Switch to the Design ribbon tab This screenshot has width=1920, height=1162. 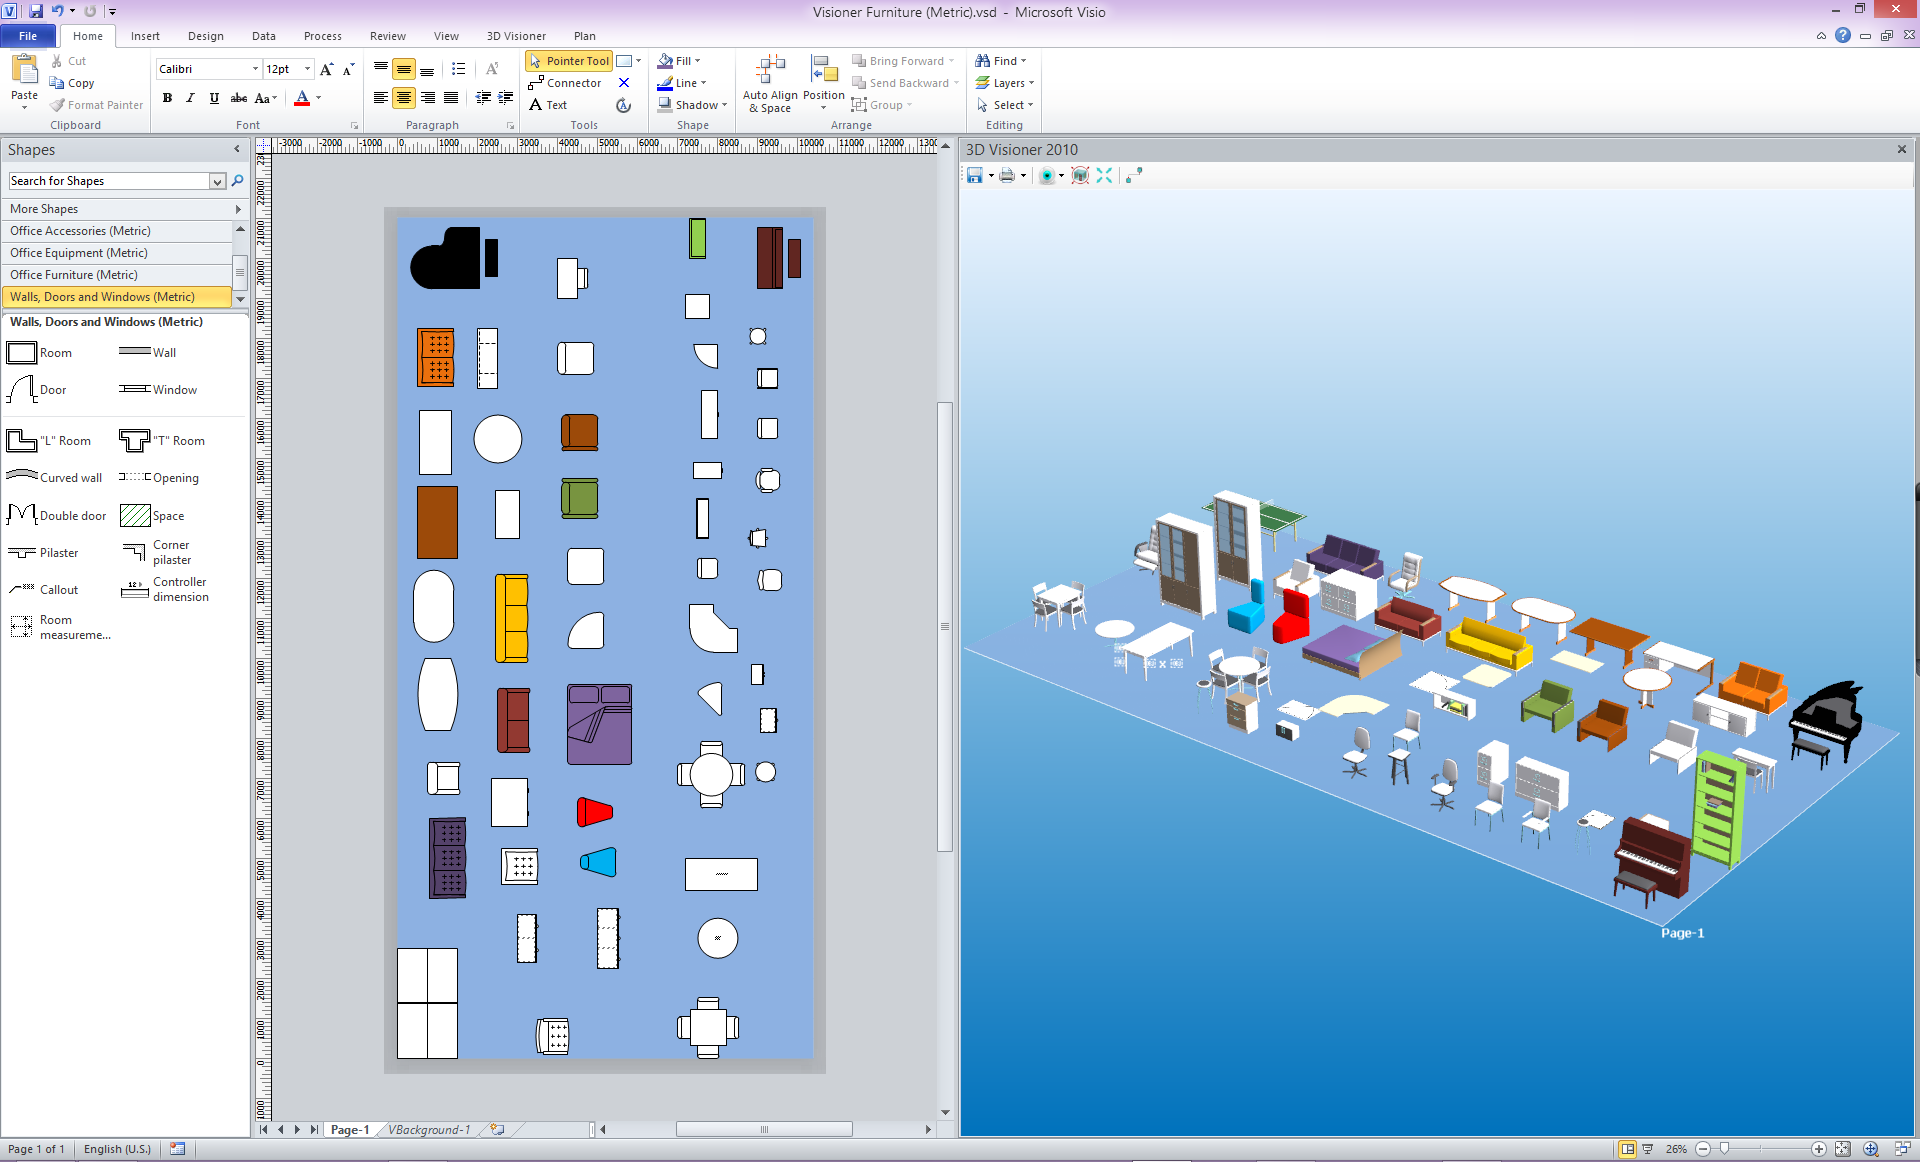click(205, 36)
